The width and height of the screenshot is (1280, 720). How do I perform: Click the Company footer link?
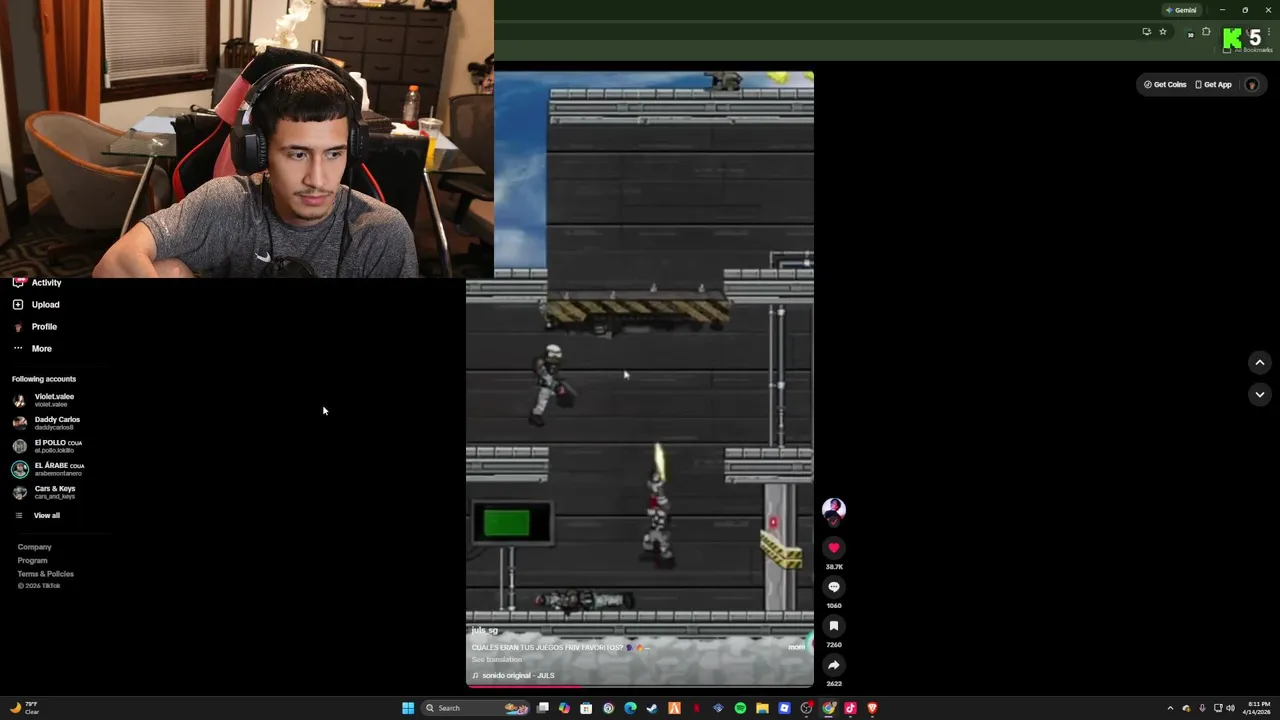(x=34, y=547)
